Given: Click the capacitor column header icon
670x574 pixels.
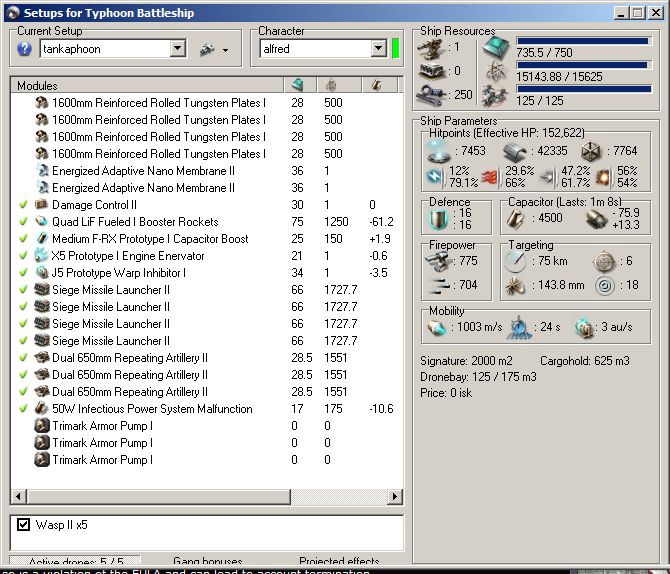Looking at the screenshot, I should pos(376,85).
